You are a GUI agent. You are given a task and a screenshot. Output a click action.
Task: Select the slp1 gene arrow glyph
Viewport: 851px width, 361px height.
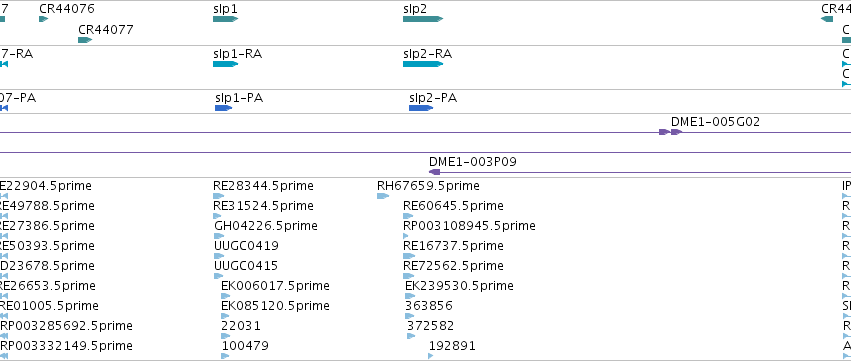[225, 19]
